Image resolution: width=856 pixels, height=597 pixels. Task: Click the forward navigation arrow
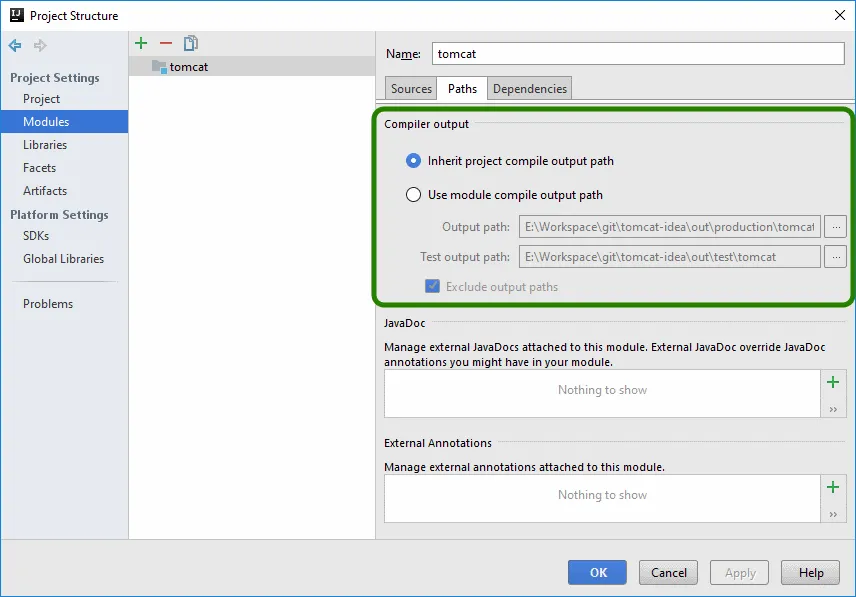tap(40, 45)
